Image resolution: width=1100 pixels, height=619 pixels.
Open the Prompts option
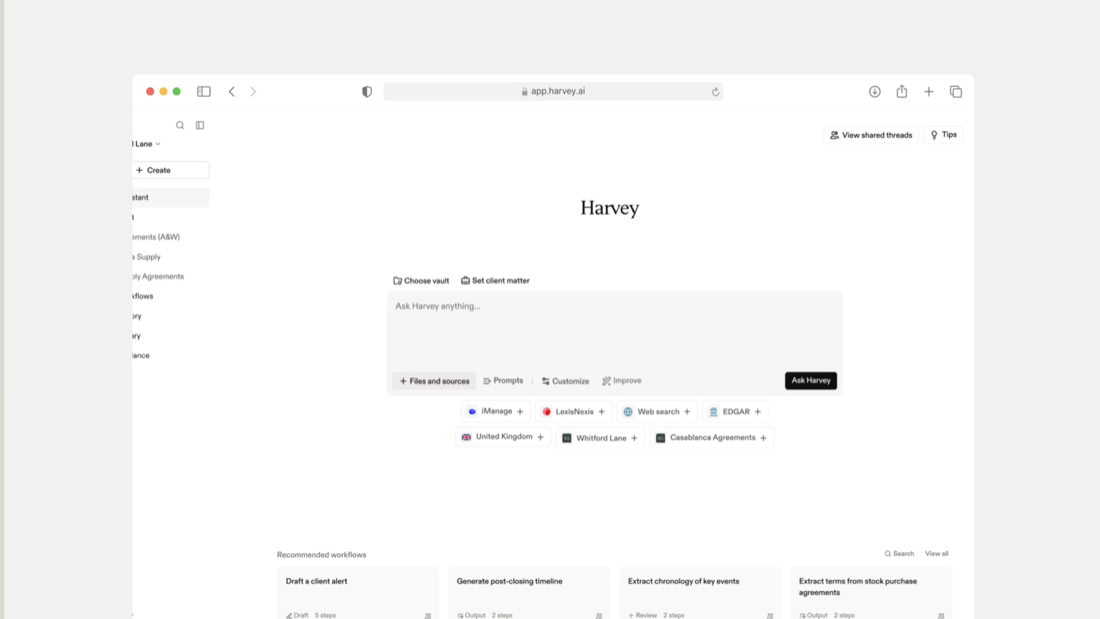click(x=503, y=380)
